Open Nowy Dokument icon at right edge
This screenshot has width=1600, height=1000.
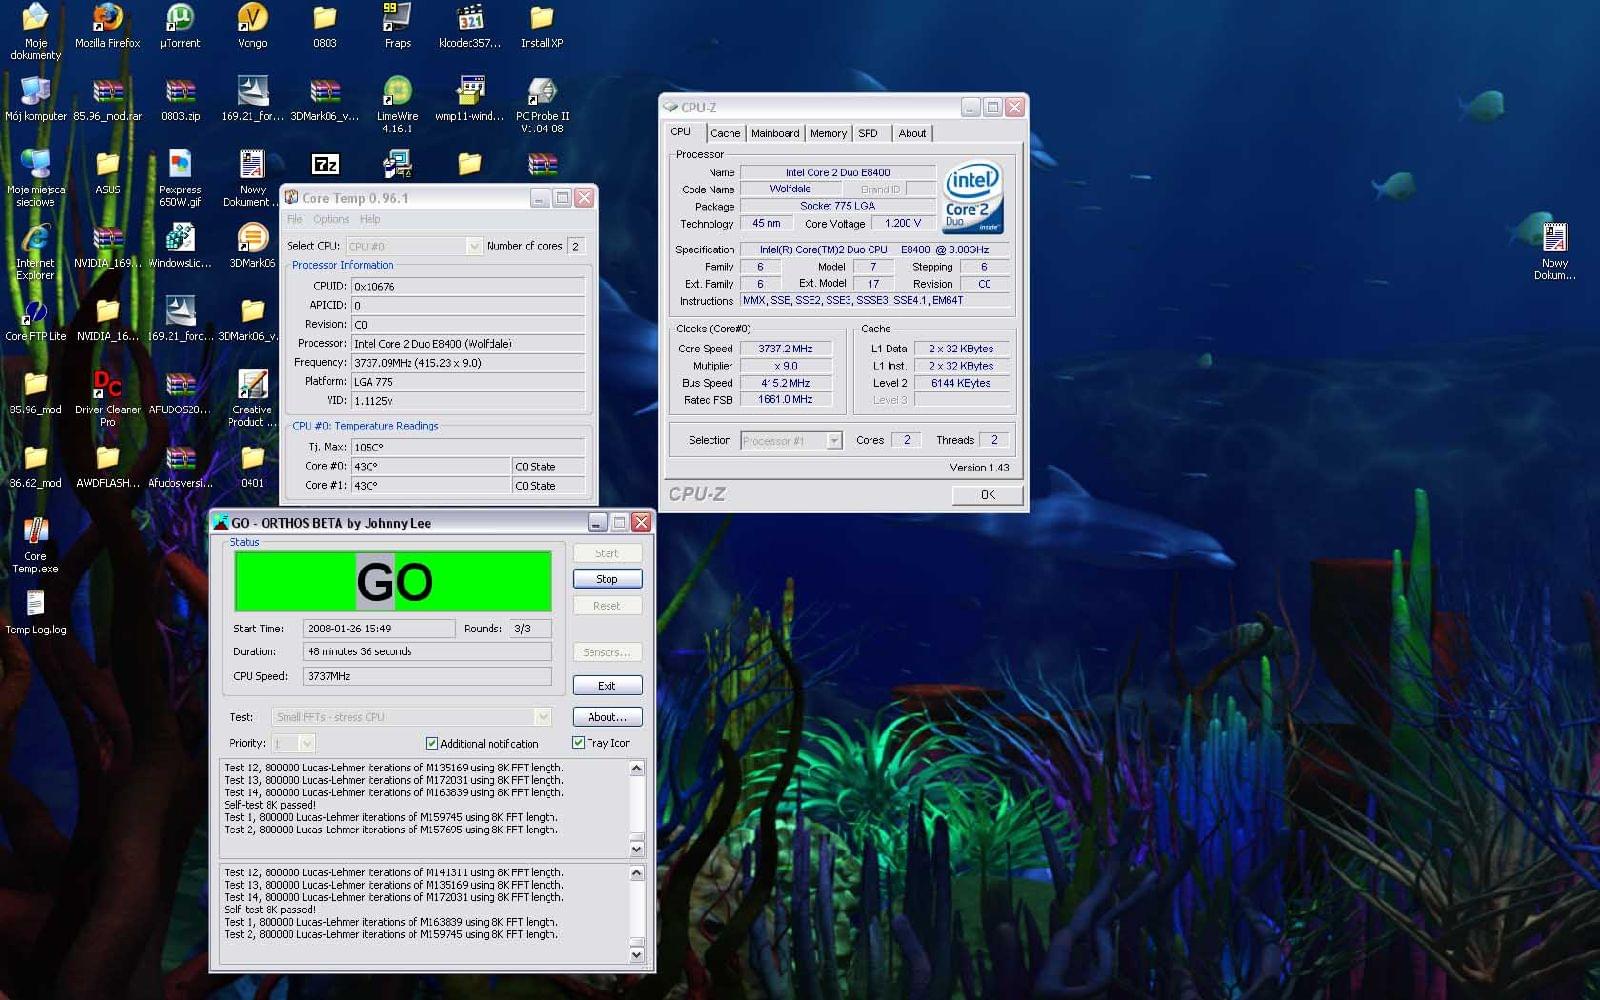1555,252
